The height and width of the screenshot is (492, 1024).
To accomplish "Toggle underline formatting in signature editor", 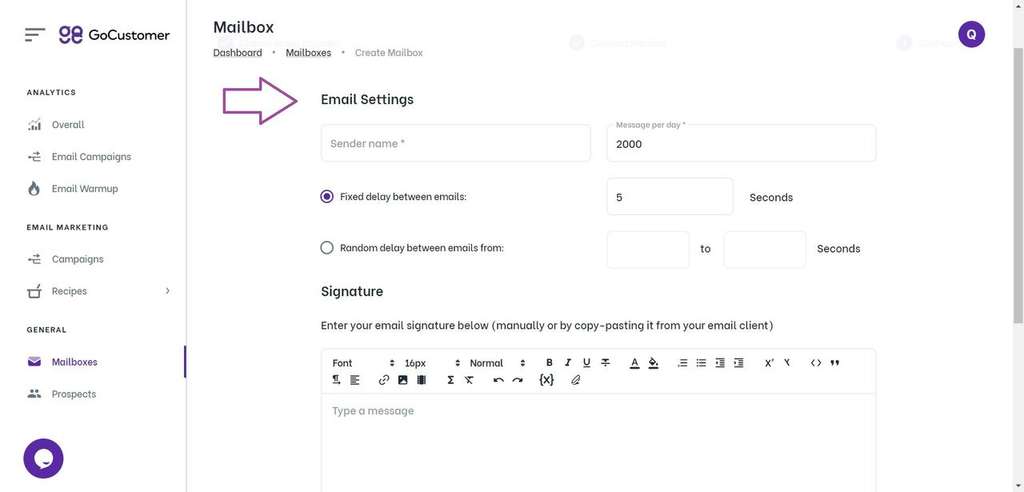I will click(x=586, y=363).
